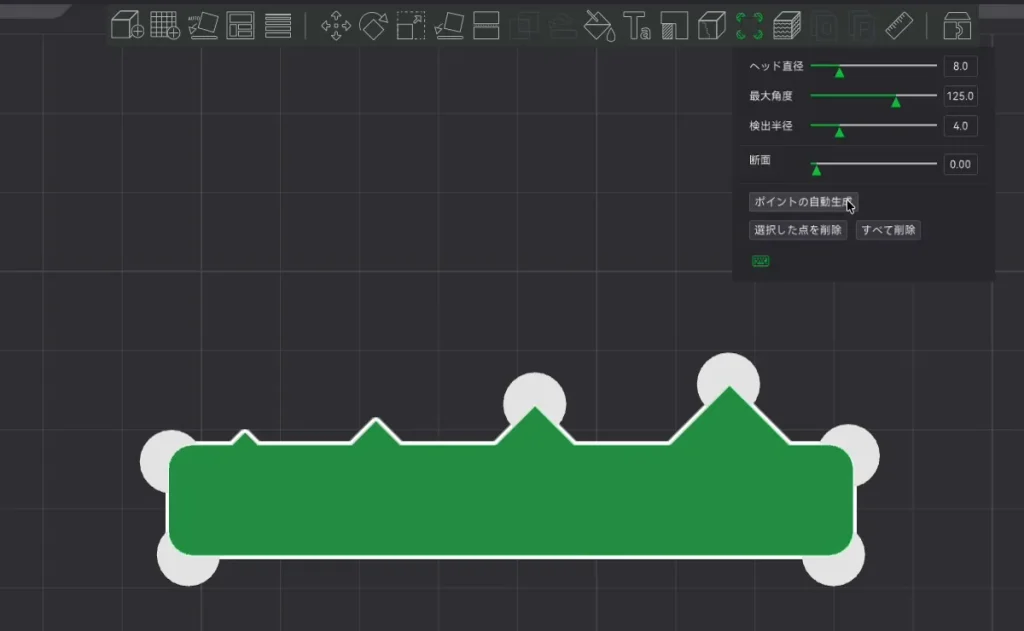1024x631 pixels.
Task: Click the 断面 value field 0.00
Action: (960, 165)
